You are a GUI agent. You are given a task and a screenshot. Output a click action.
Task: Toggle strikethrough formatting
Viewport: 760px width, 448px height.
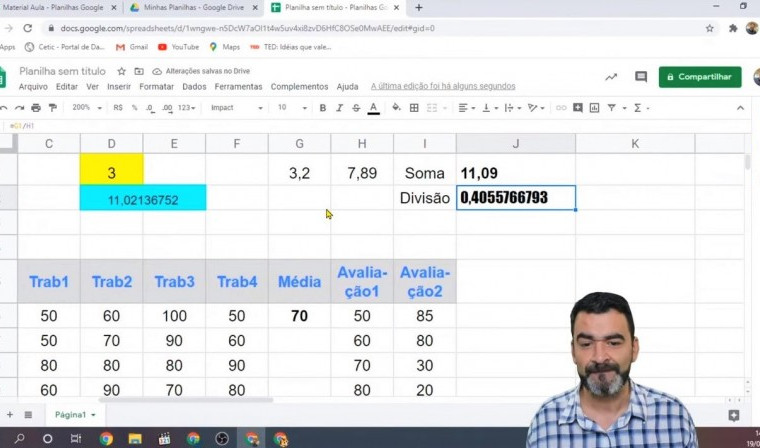(x=356, y=108)
